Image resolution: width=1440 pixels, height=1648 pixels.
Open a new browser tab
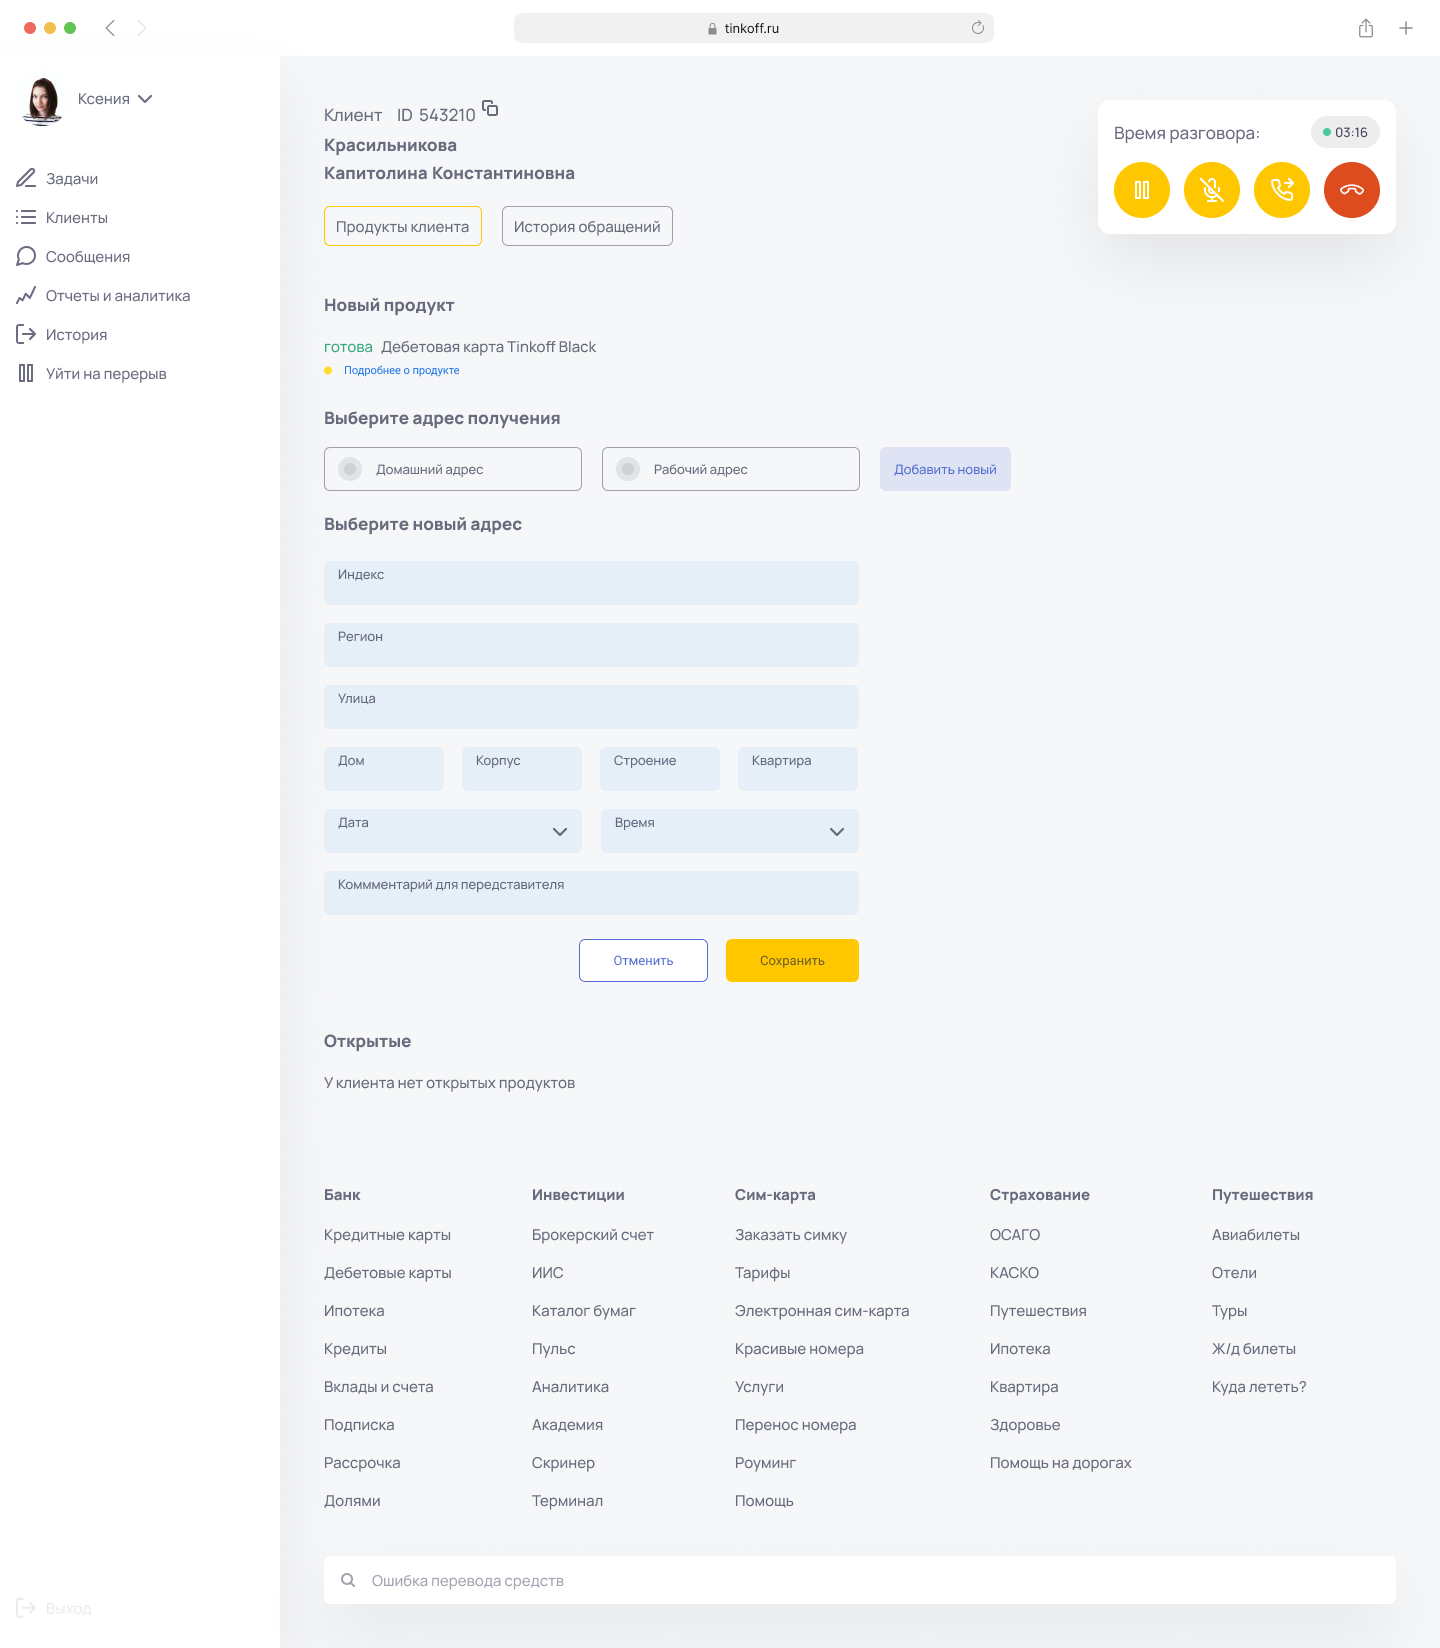(x=1405, y=28)
